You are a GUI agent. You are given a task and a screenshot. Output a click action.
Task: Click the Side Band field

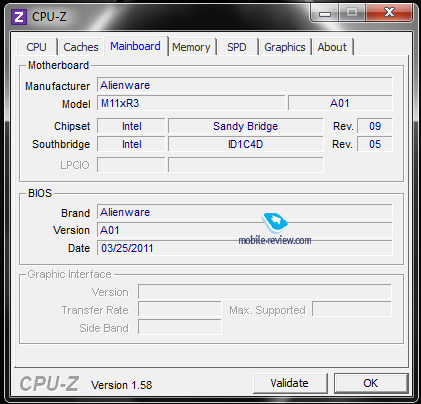pos(180,327)
